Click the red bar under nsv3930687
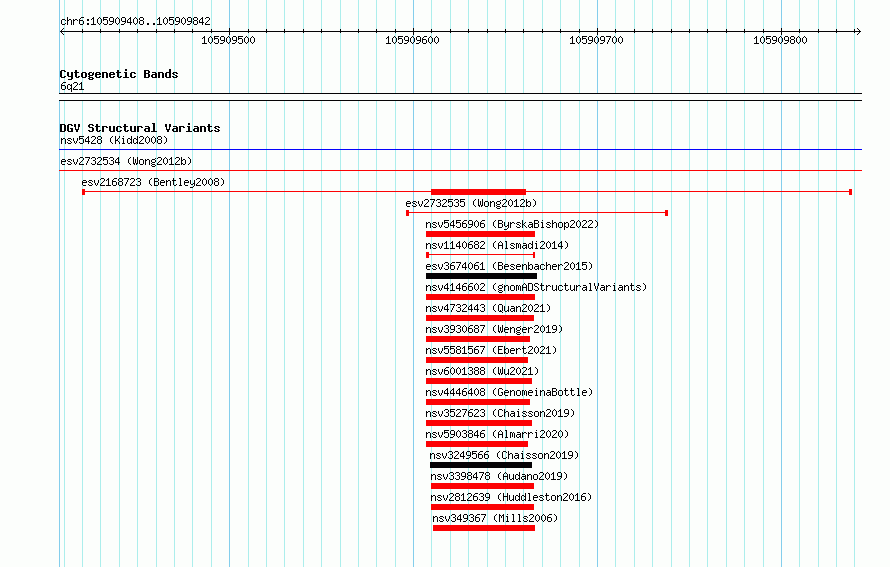 (478, 339)
